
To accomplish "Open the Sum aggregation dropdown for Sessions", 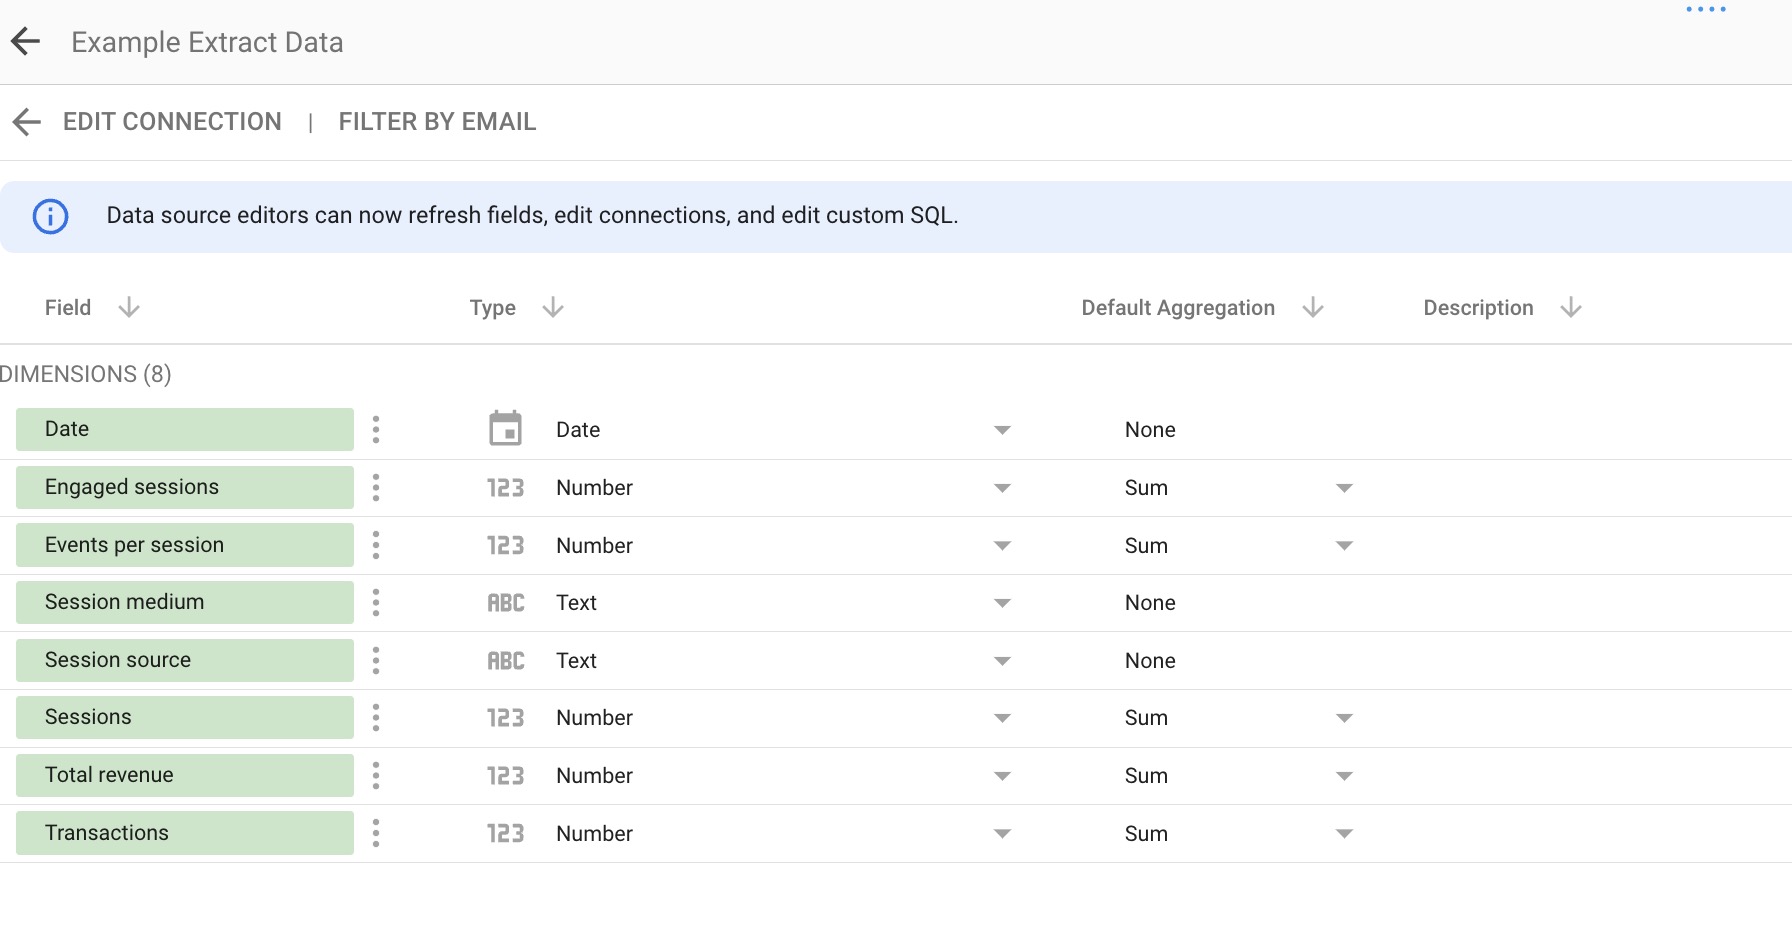I will coord(1344,718).
